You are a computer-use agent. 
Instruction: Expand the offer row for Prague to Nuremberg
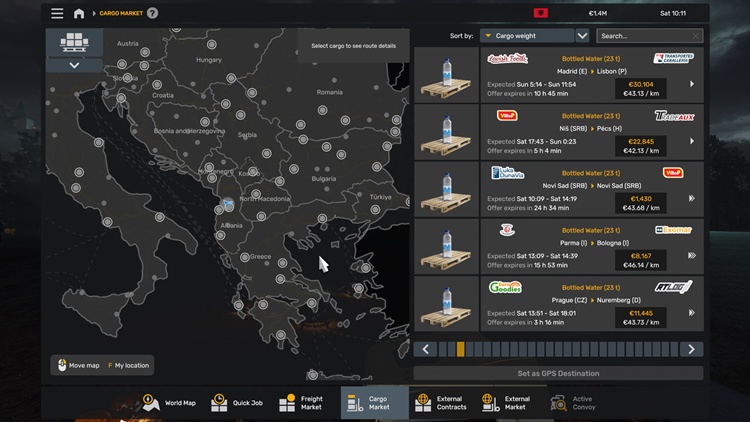pyautogui.click(x=691, y=312)
